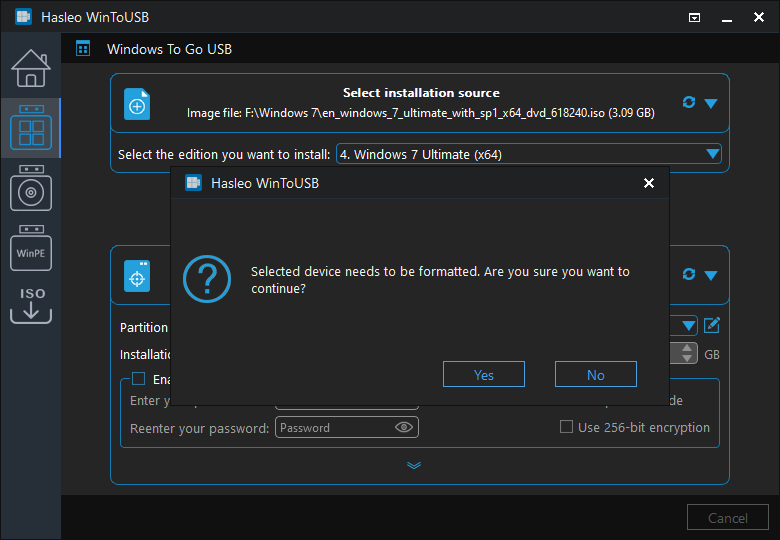Click No to decline formatting
The image size is (780, 540).
(595, 374)
